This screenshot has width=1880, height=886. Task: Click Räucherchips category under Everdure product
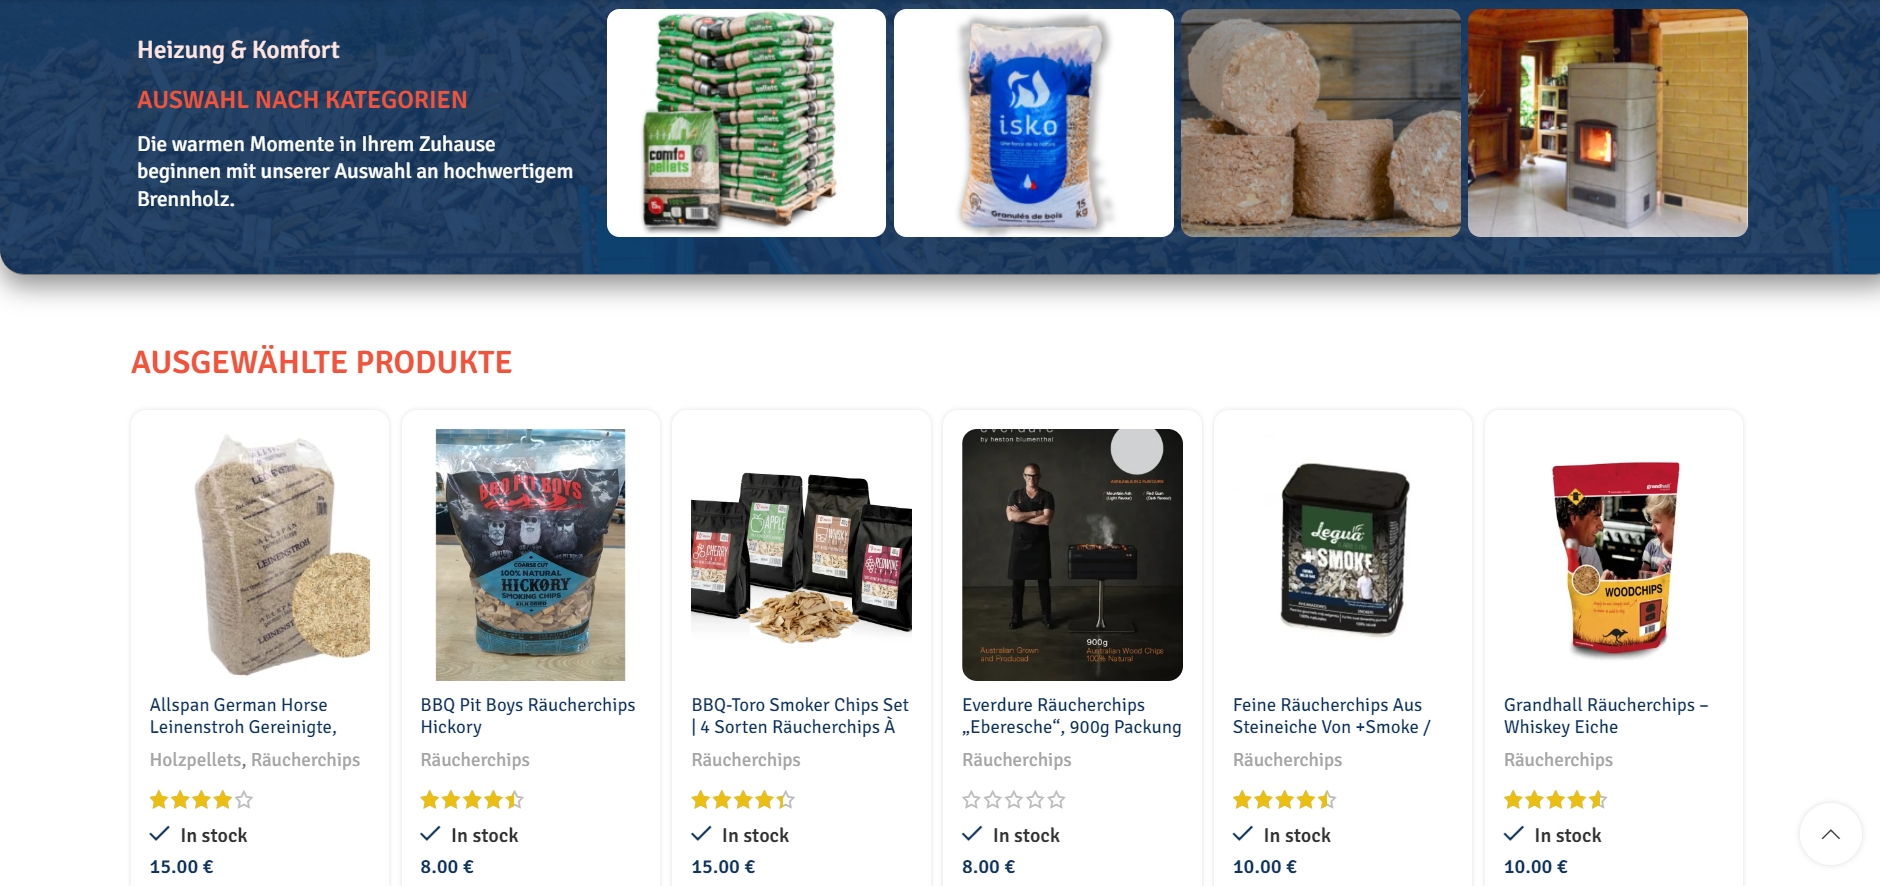click(x=1016, y=760)
